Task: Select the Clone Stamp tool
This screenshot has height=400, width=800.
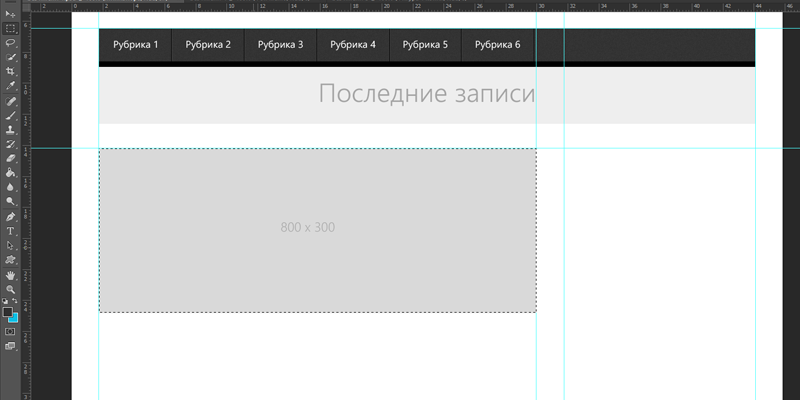Action: click(x=10, y=129)
